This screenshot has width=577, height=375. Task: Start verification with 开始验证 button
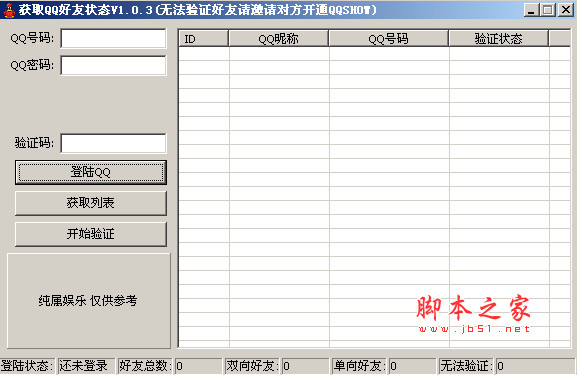click(91, 234)
